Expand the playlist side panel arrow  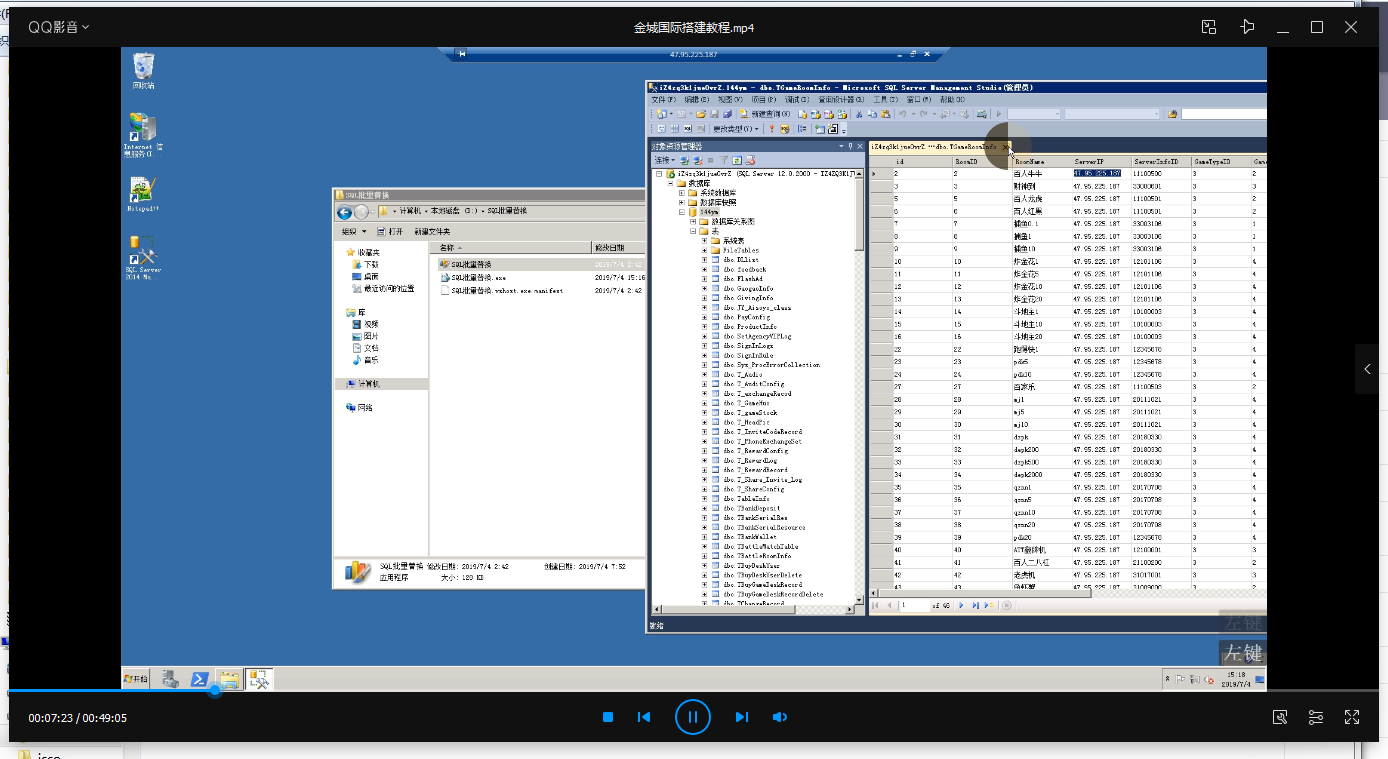pos(1367,369)
